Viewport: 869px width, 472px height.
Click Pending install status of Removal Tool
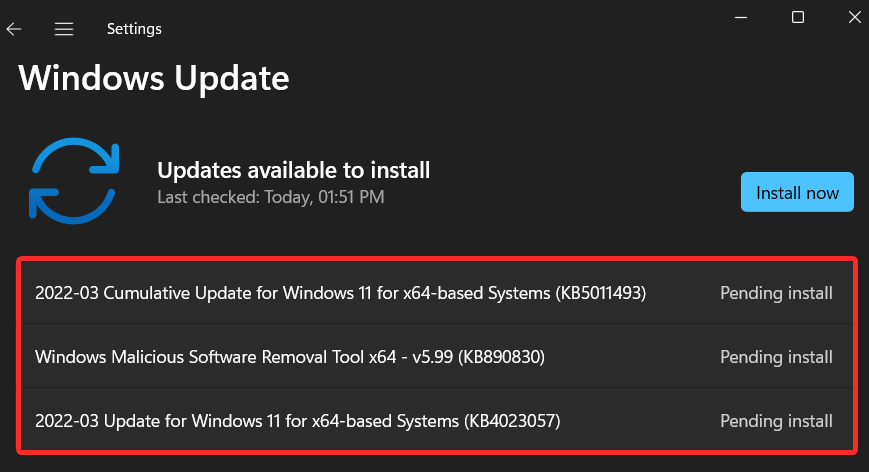[x=776, y=357]
